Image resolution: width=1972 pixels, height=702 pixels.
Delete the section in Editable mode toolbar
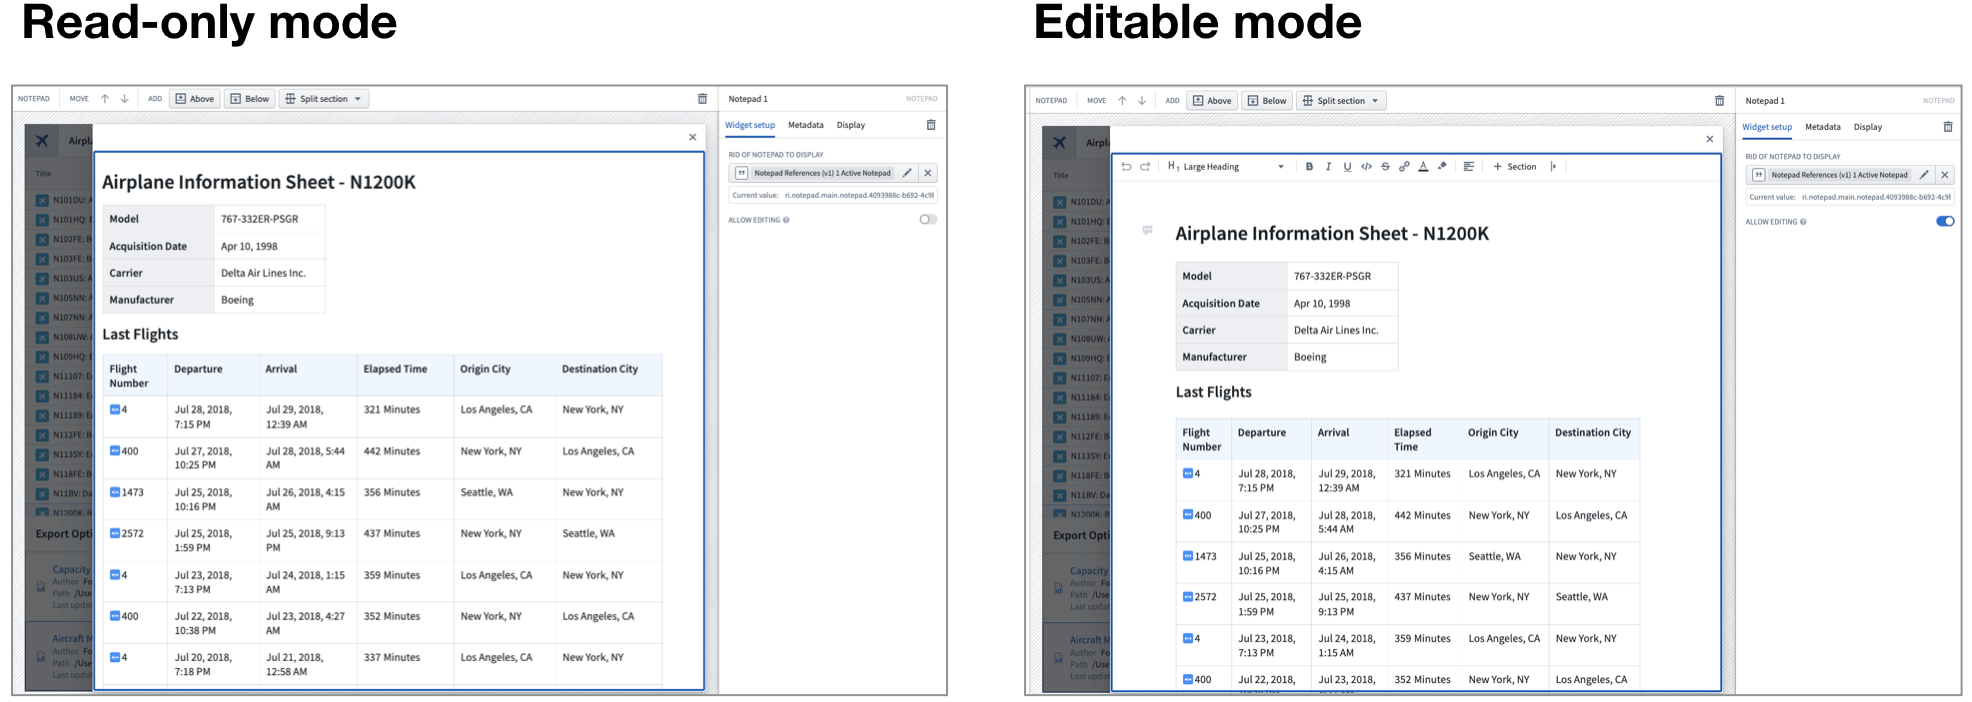pos(1719,101)
